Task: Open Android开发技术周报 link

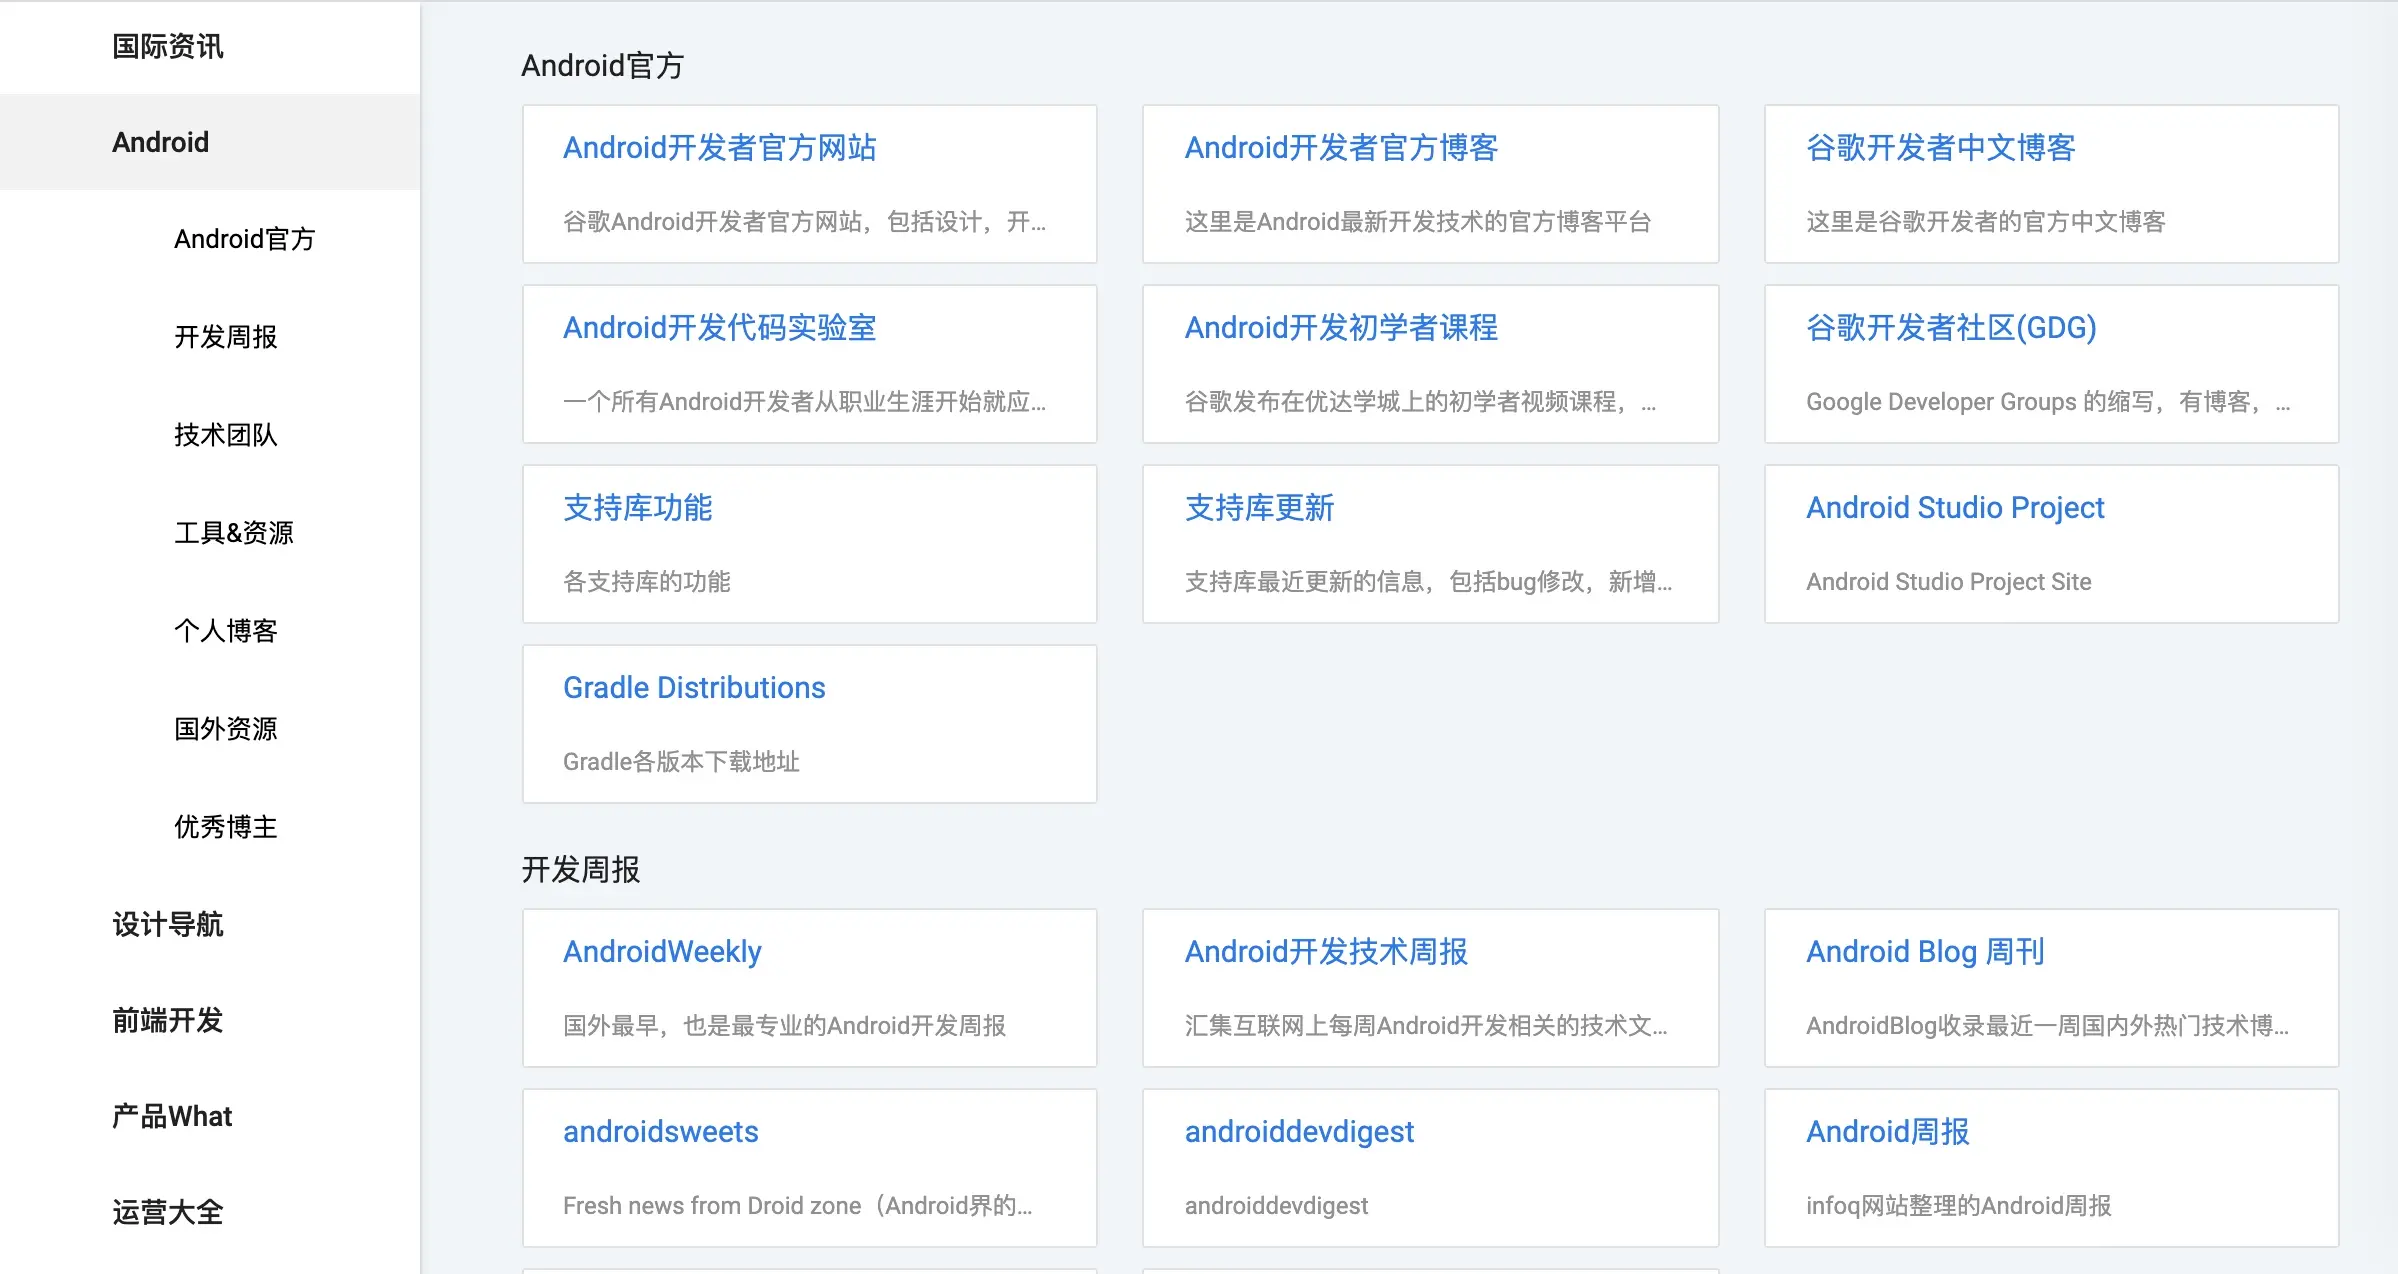Action: pos(1326,952)
